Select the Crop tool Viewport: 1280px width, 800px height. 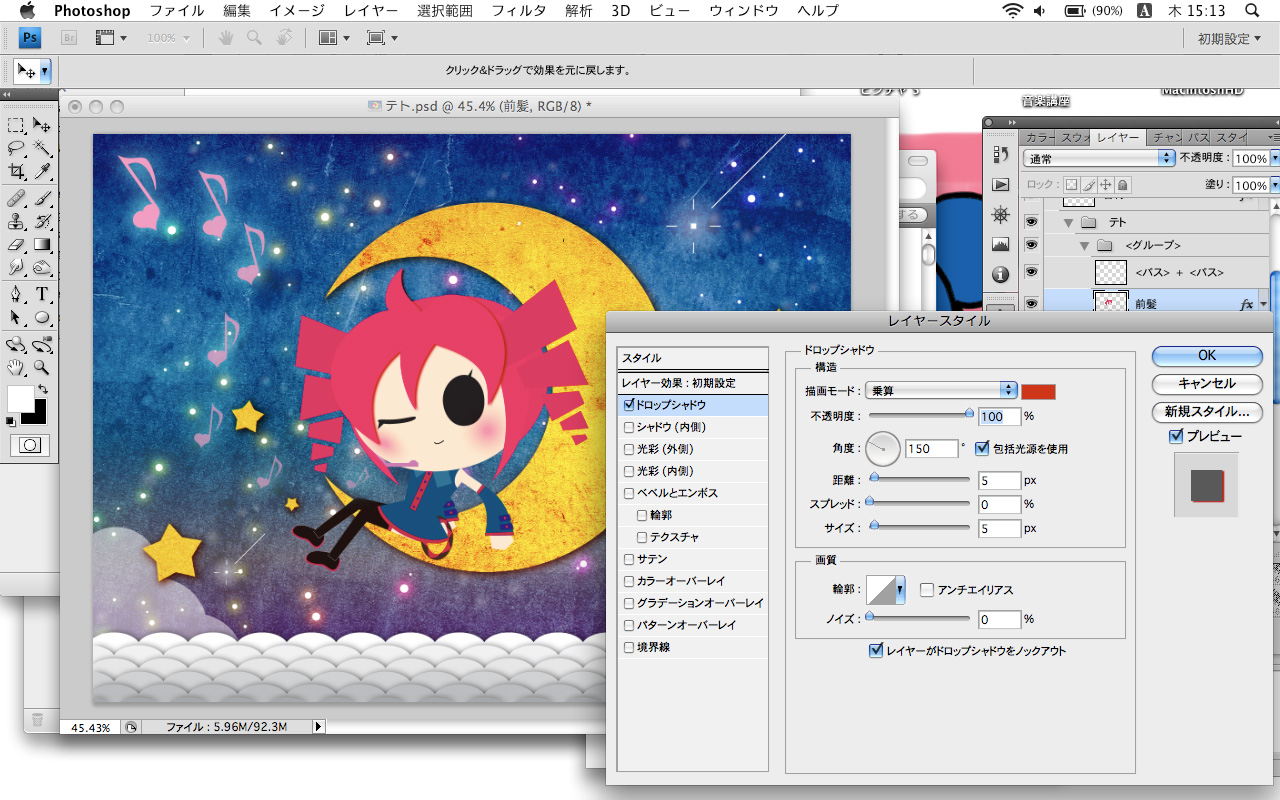tap(16, 171)
